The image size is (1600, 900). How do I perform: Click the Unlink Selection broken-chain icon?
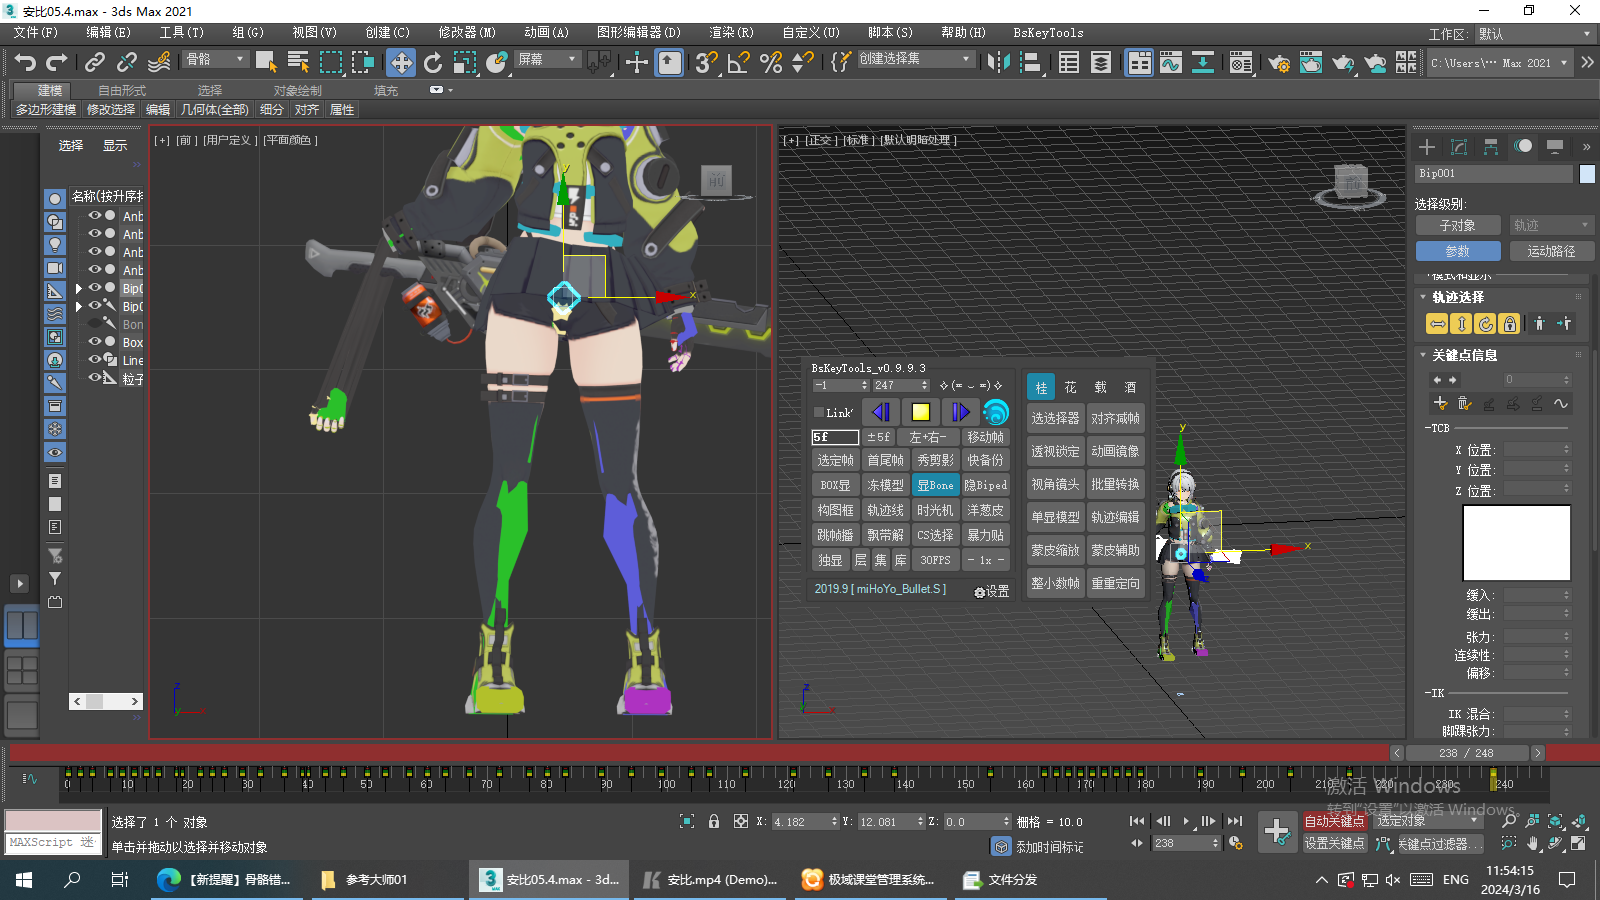[126, 62]
